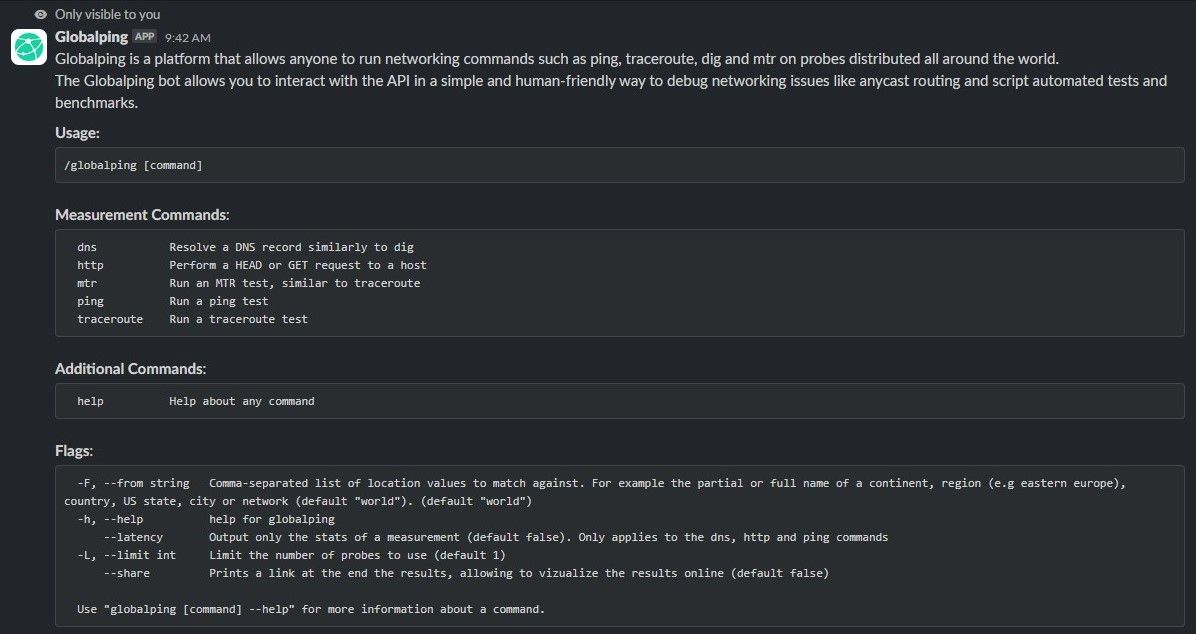1196x634 pixels.
Task: Click the http command entry
Action: coord(90,265)
